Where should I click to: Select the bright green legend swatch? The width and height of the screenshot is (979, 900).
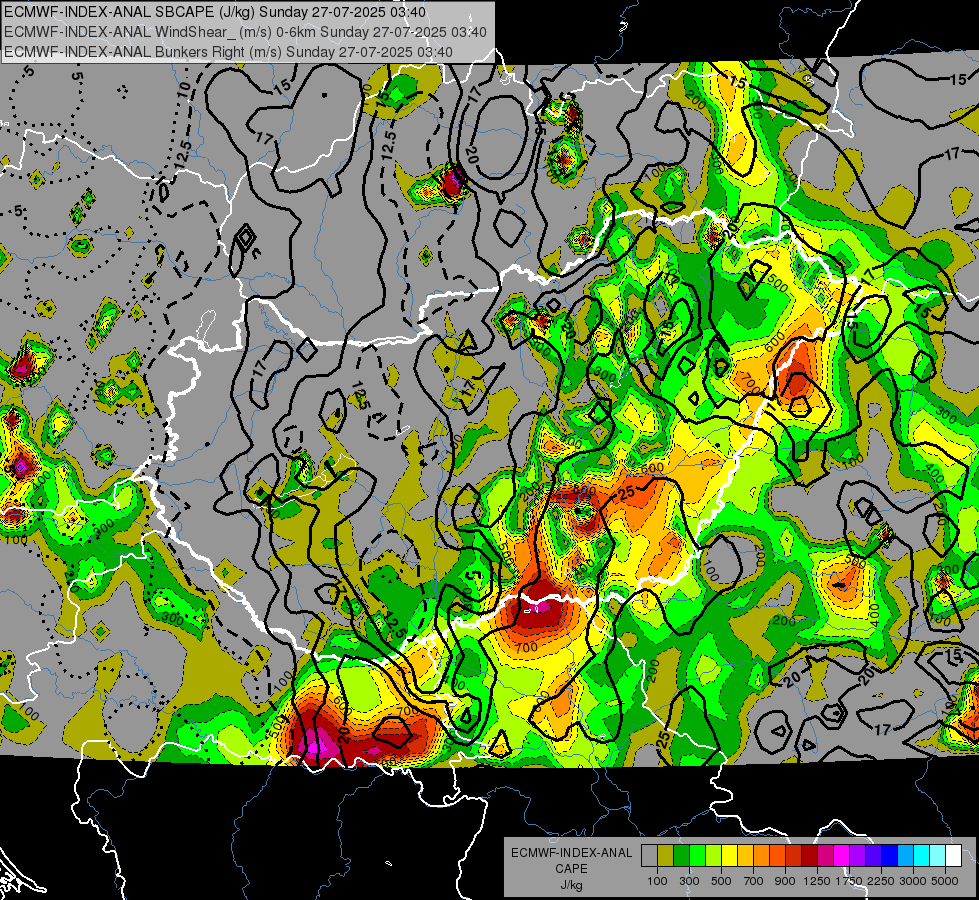[697, 856]
